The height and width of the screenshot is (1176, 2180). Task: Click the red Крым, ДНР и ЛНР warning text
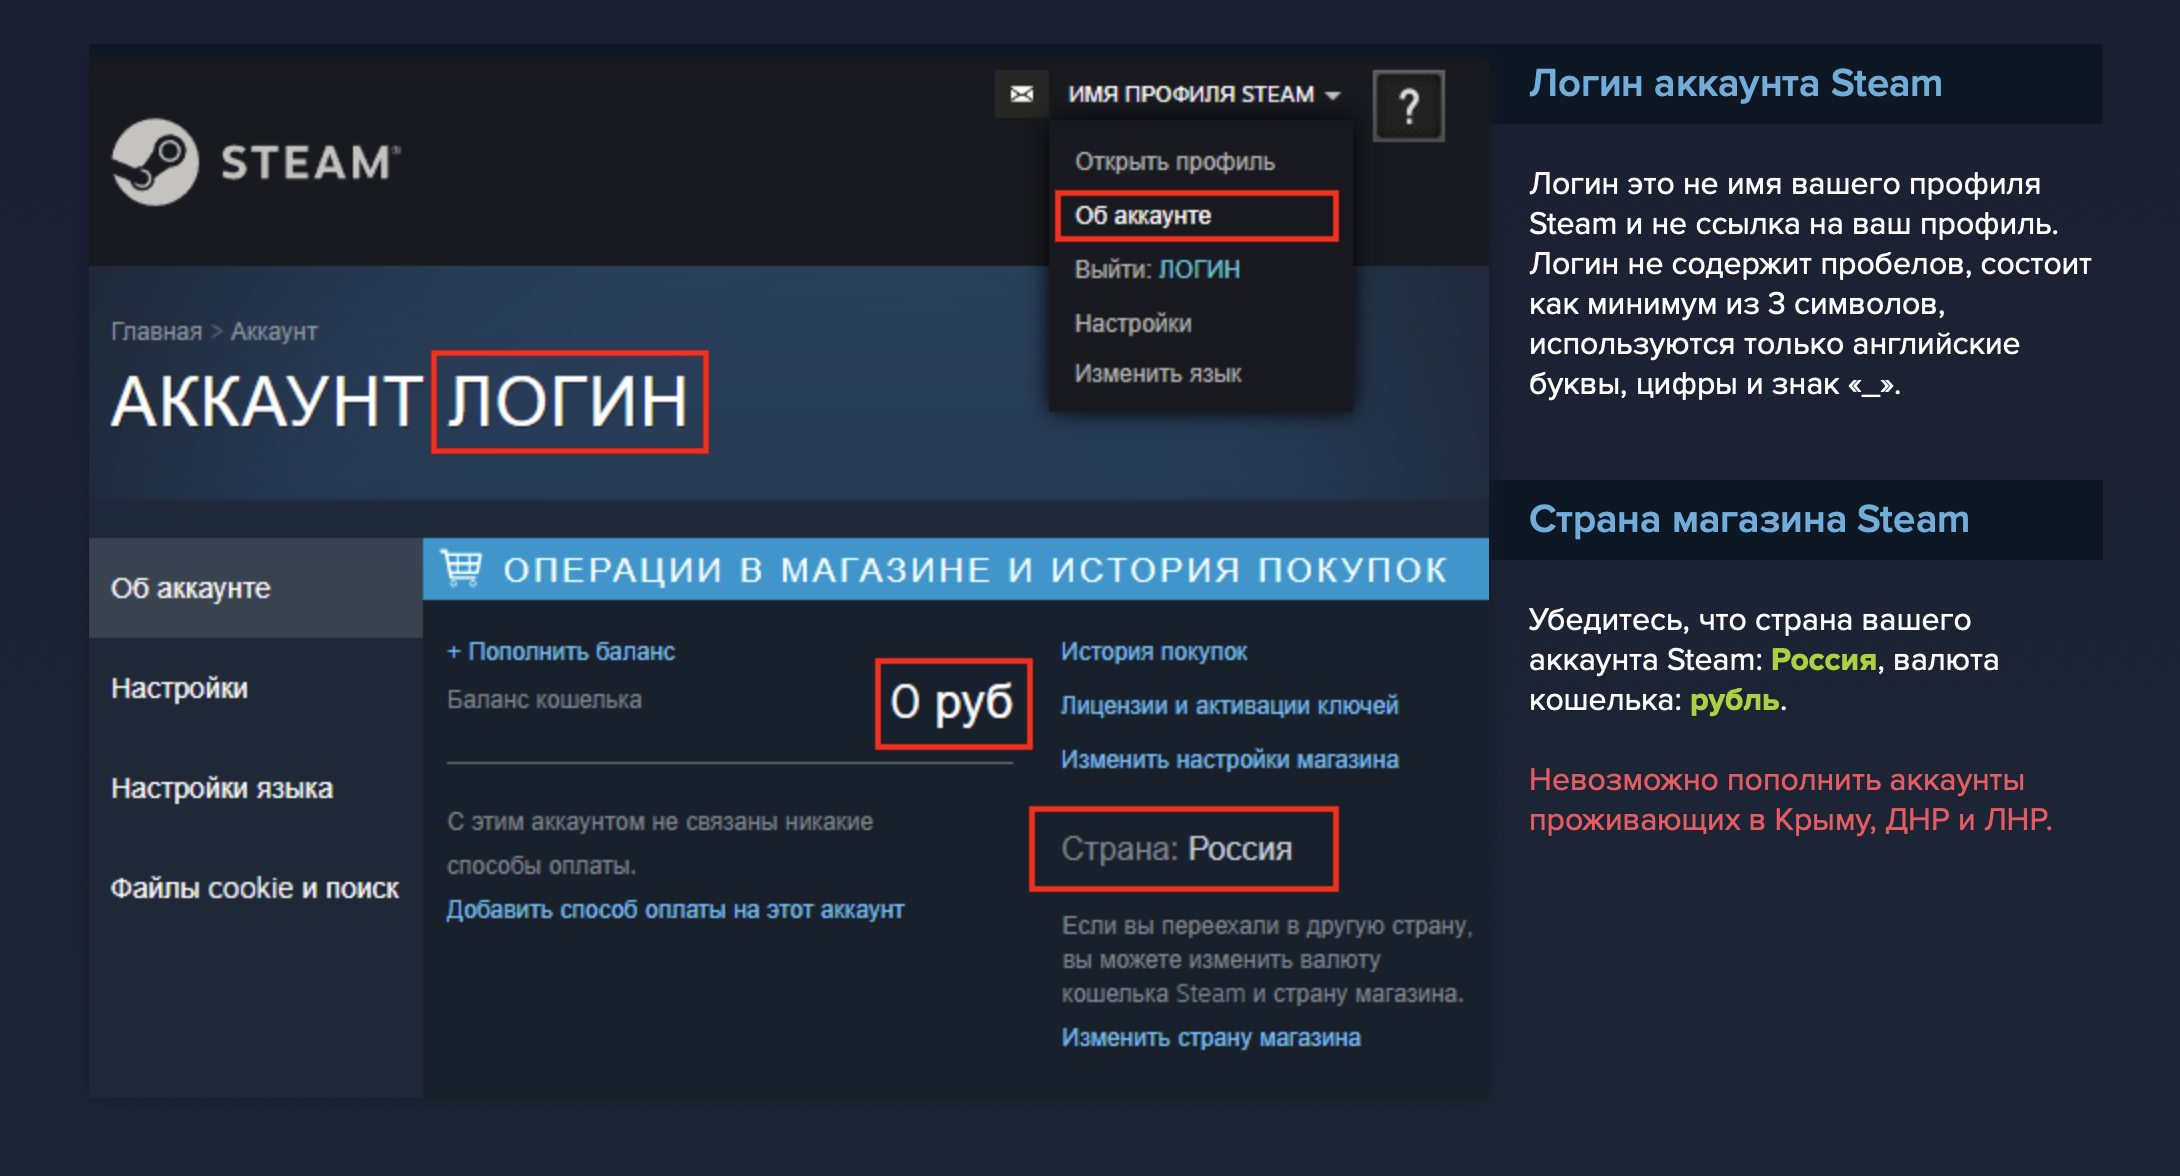pyautogui.click(x=1790, y=800)
